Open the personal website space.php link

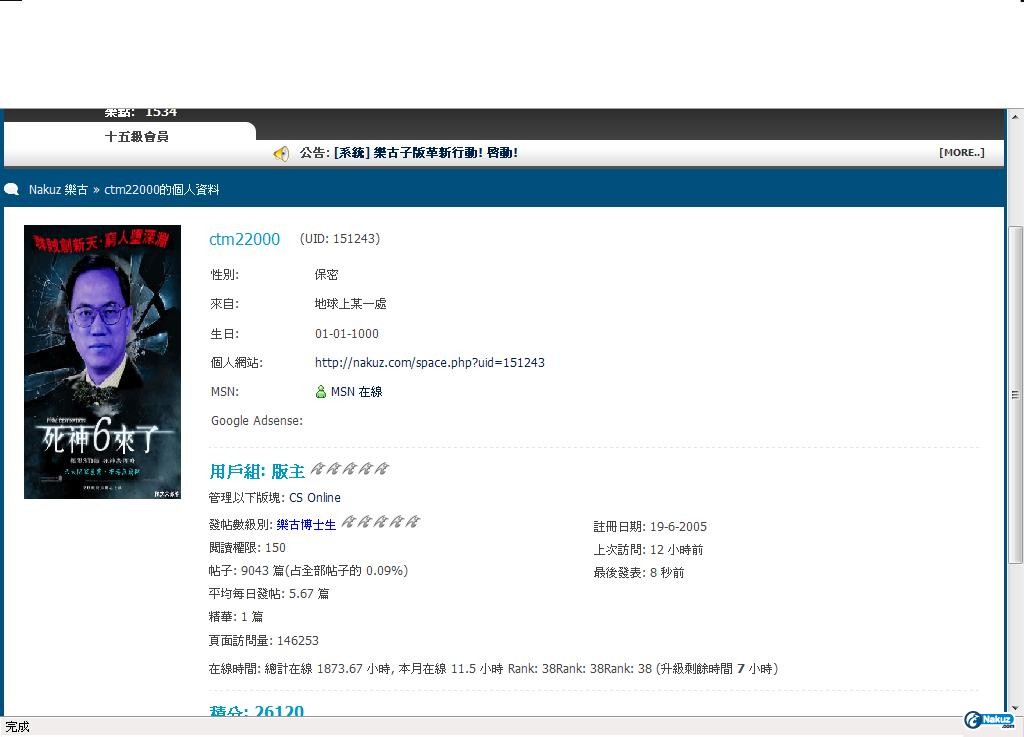430,363
